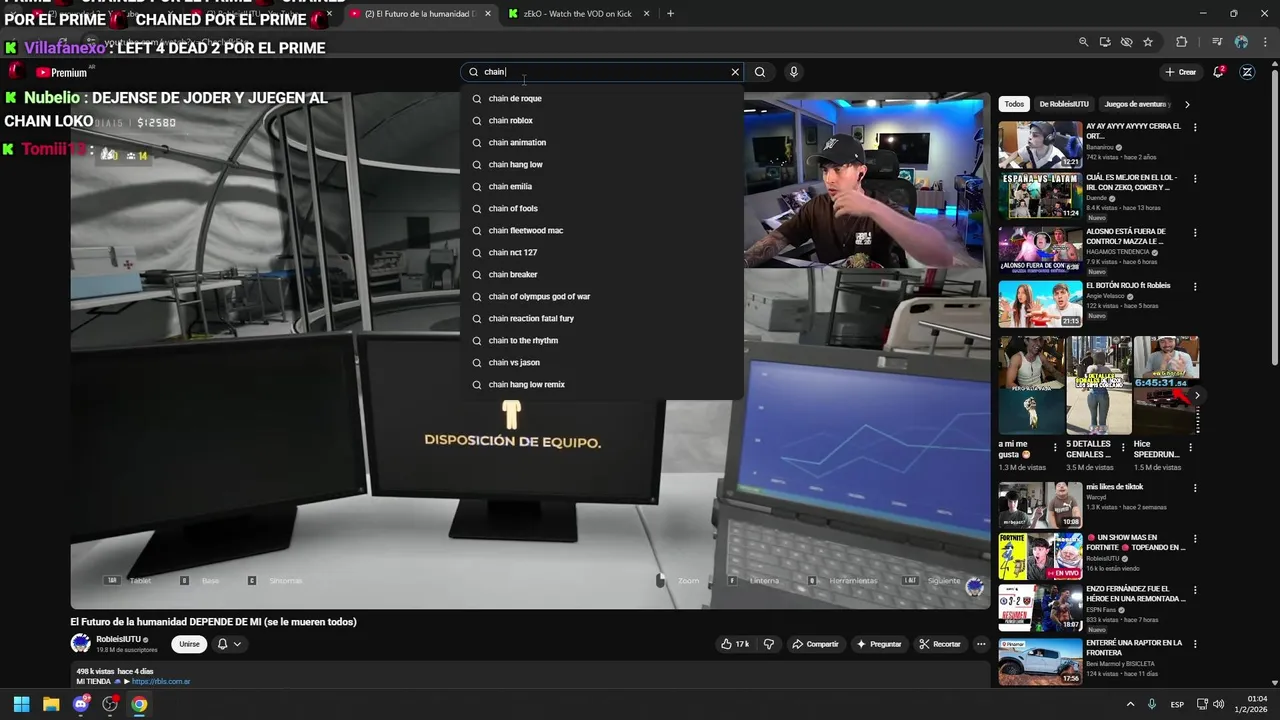Choose suggestion 'chain fleetwood mac'
This screenshot has width=1280, height=720.
(x=601, y=230)
